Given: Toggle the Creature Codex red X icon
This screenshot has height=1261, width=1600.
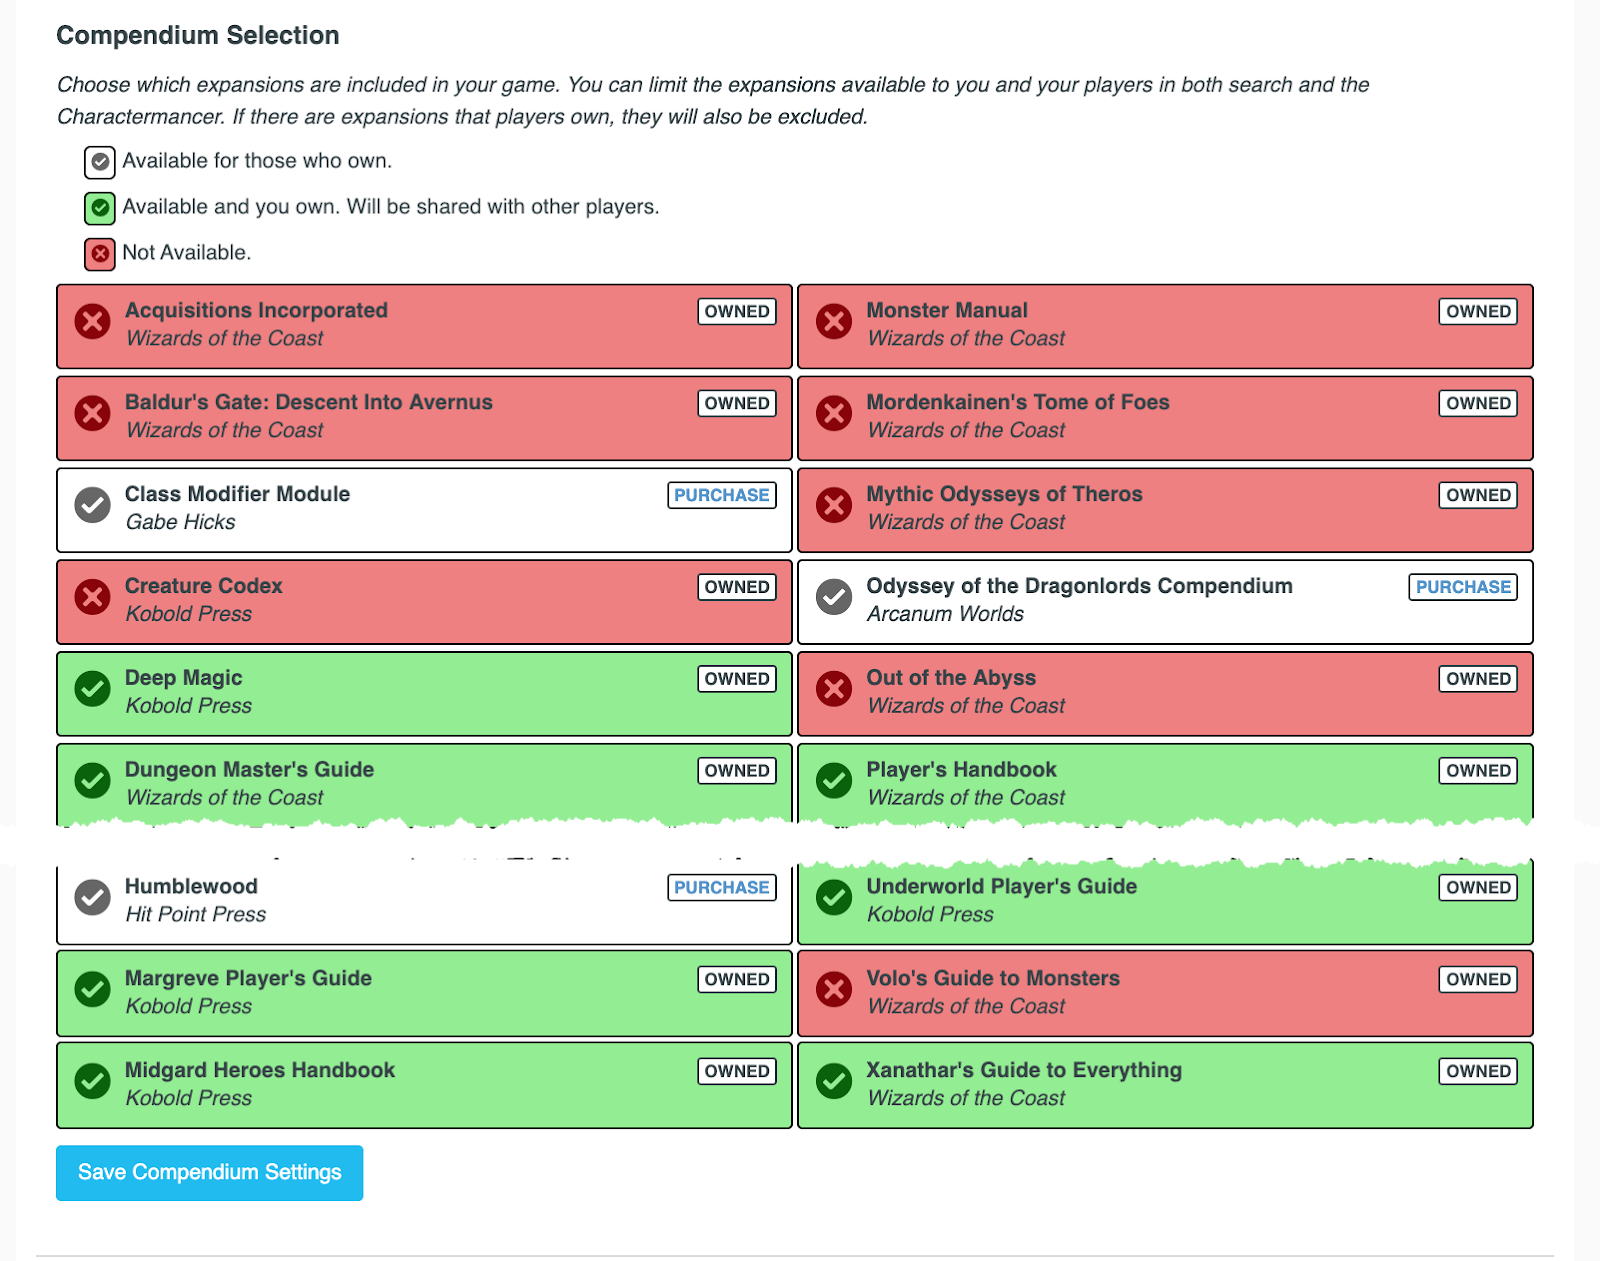Looking at the screenshot, I should (x=93, y=598).
